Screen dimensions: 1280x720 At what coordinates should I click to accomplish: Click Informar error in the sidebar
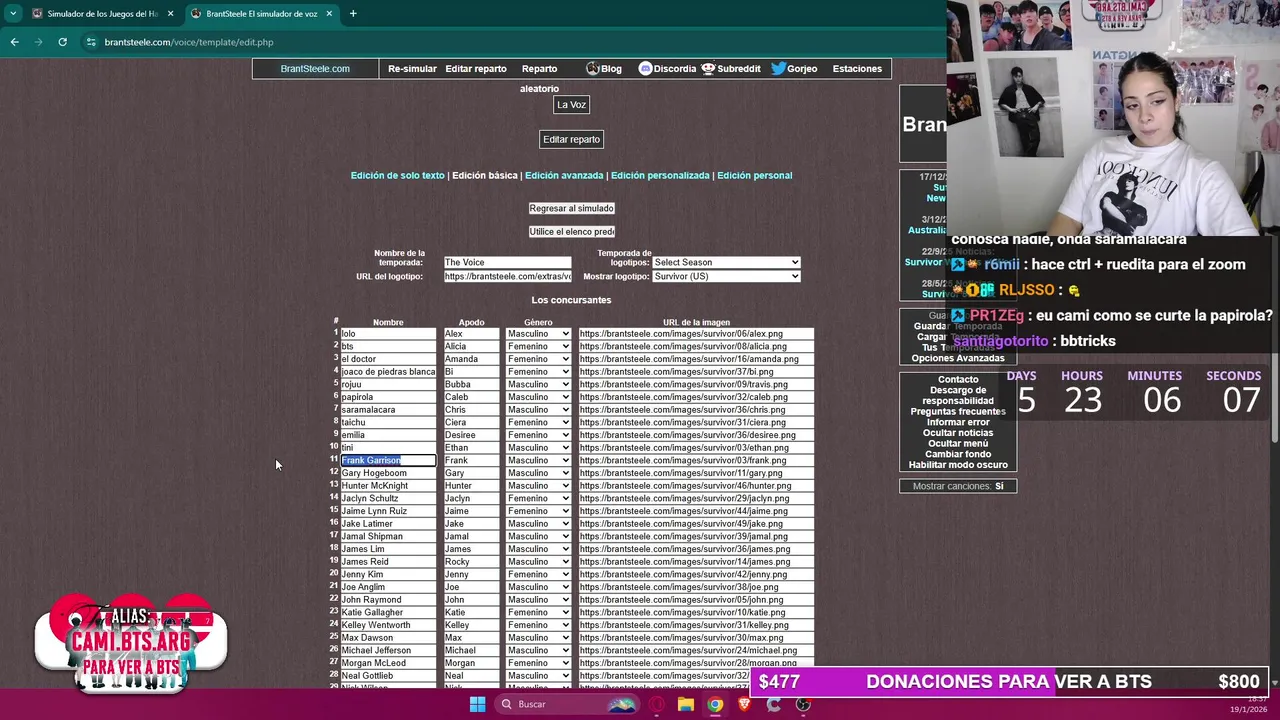click(958, 423)
